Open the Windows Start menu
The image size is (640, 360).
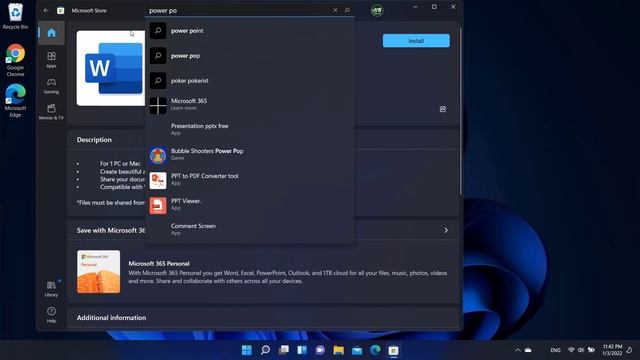pos(247,350)
